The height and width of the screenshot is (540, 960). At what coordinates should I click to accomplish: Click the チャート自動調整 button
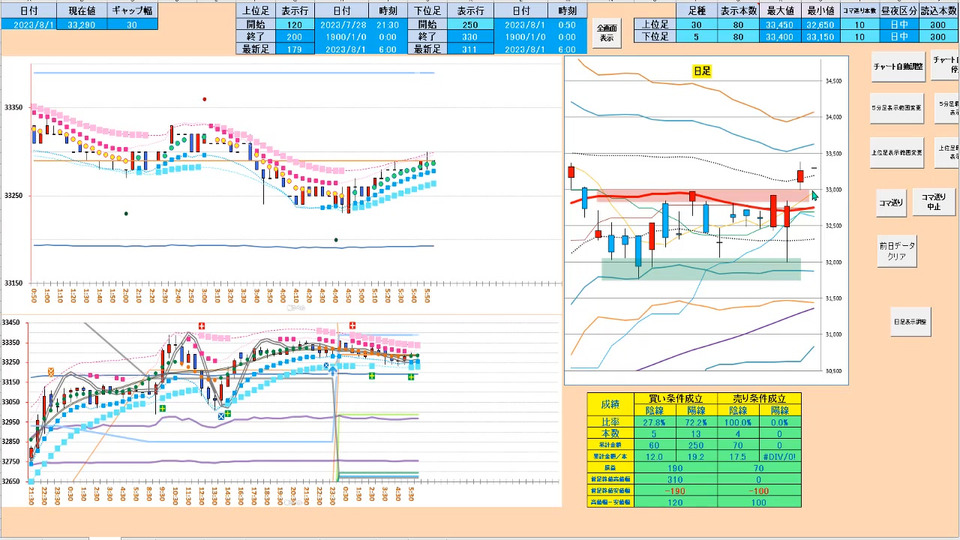(898, 67)
